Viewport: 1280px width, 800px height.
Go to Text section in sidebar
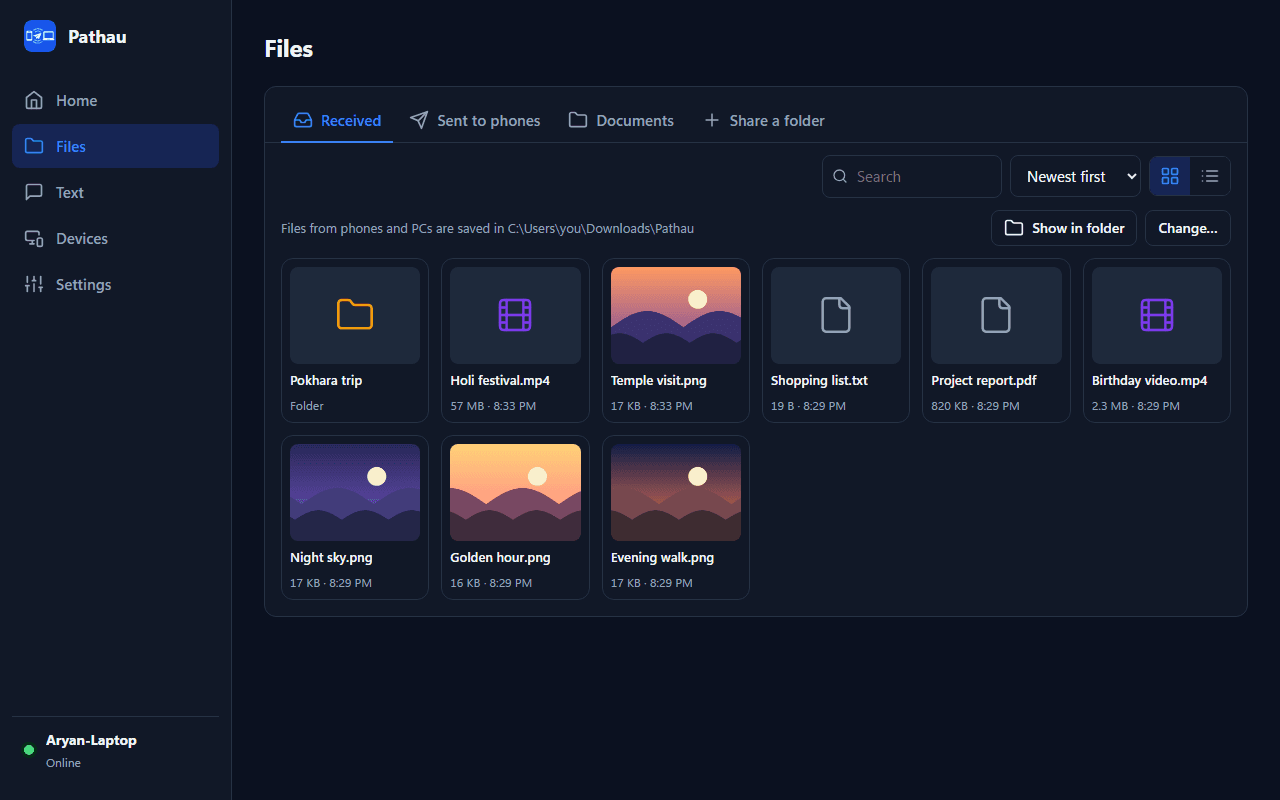(115, 192)
